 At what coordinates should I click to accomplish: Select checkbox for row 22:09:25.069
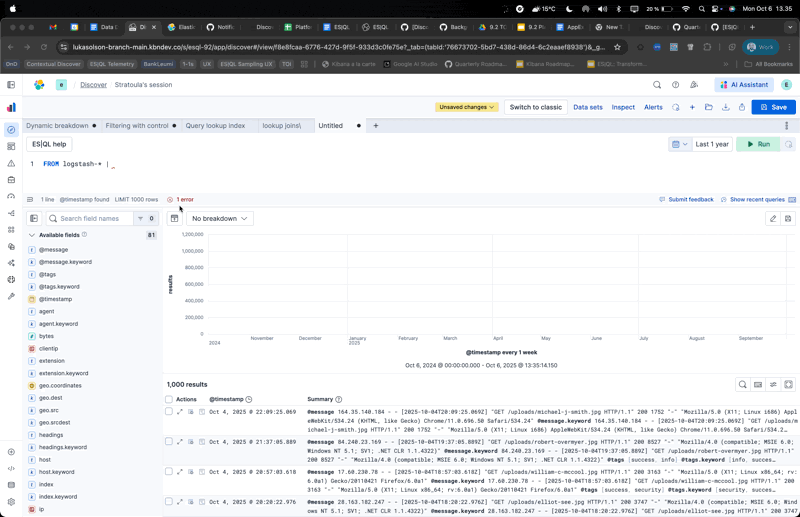tap(169, 411)
